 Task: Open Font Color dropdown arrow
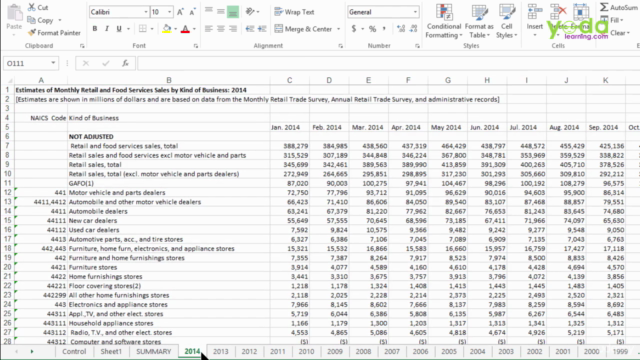[194, 29]
